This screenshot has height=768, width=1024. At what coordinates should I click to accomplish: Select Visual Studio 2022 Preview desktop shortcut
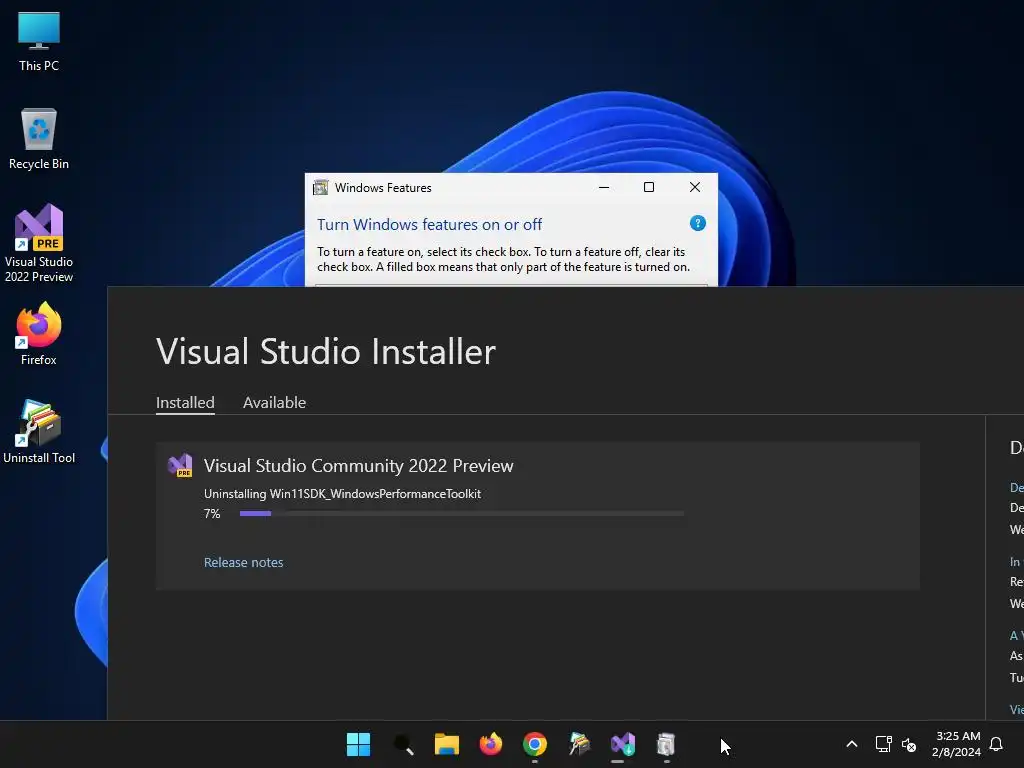pos(39,243)
